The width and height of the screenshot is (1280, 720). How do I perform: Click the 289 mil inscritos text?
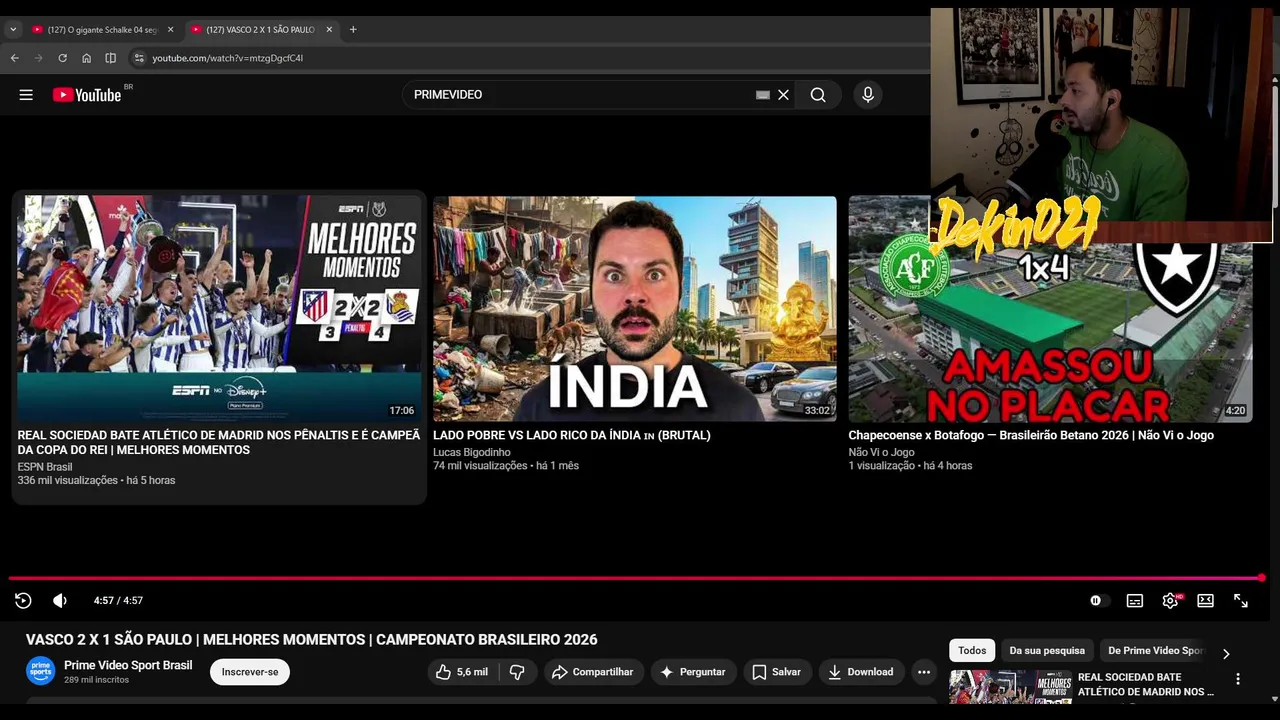coord(96,680)
